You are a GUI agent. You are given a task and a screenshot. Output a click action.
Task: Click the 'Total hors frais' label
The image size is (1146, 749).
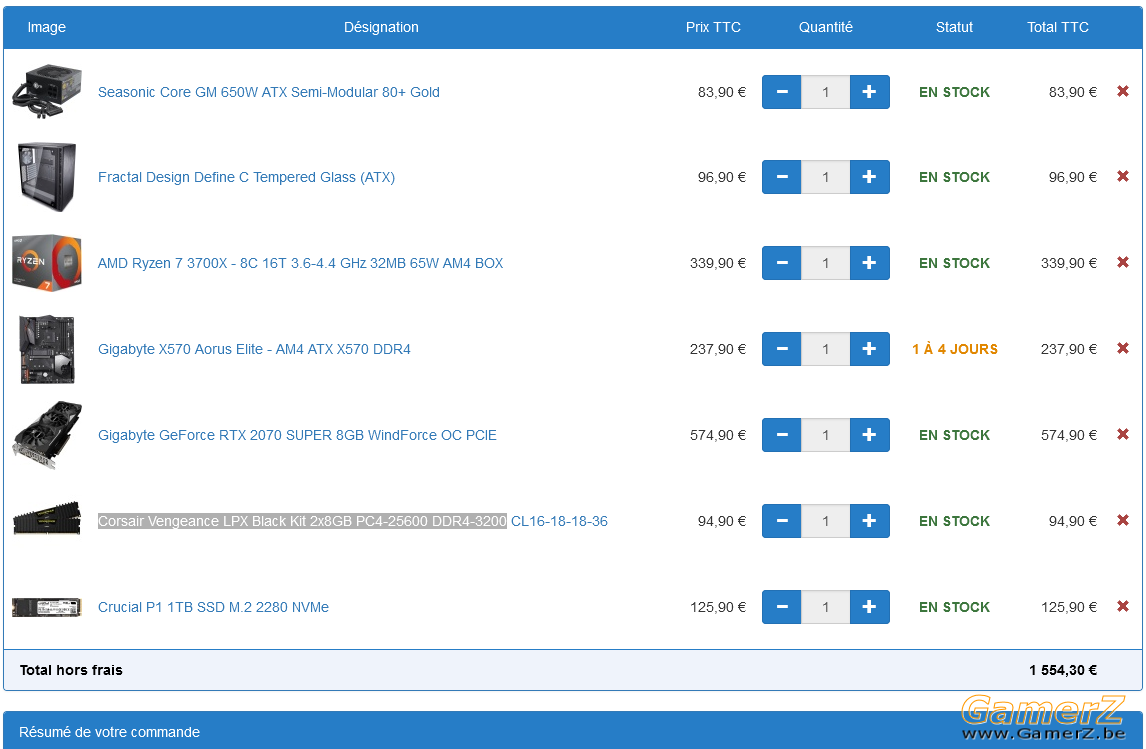click(71, 670)
